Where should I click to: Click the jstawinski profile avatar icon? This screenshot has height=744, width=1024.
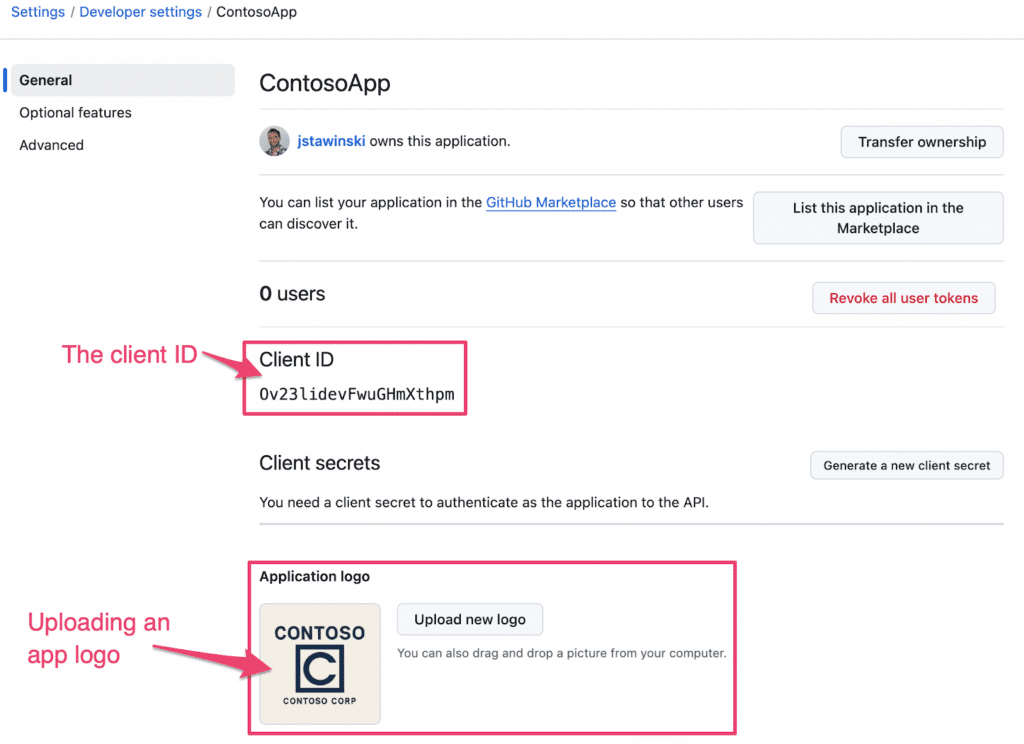click(x=273, y=140)
